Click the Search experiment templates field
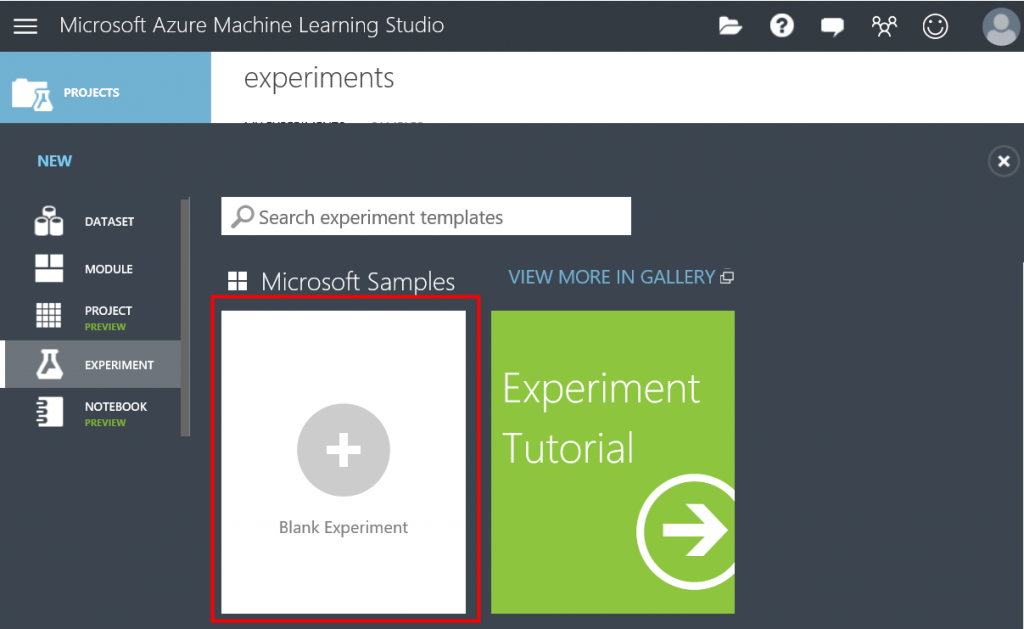The width and height of the screenshot is (1024, 629). coord(426,216)
